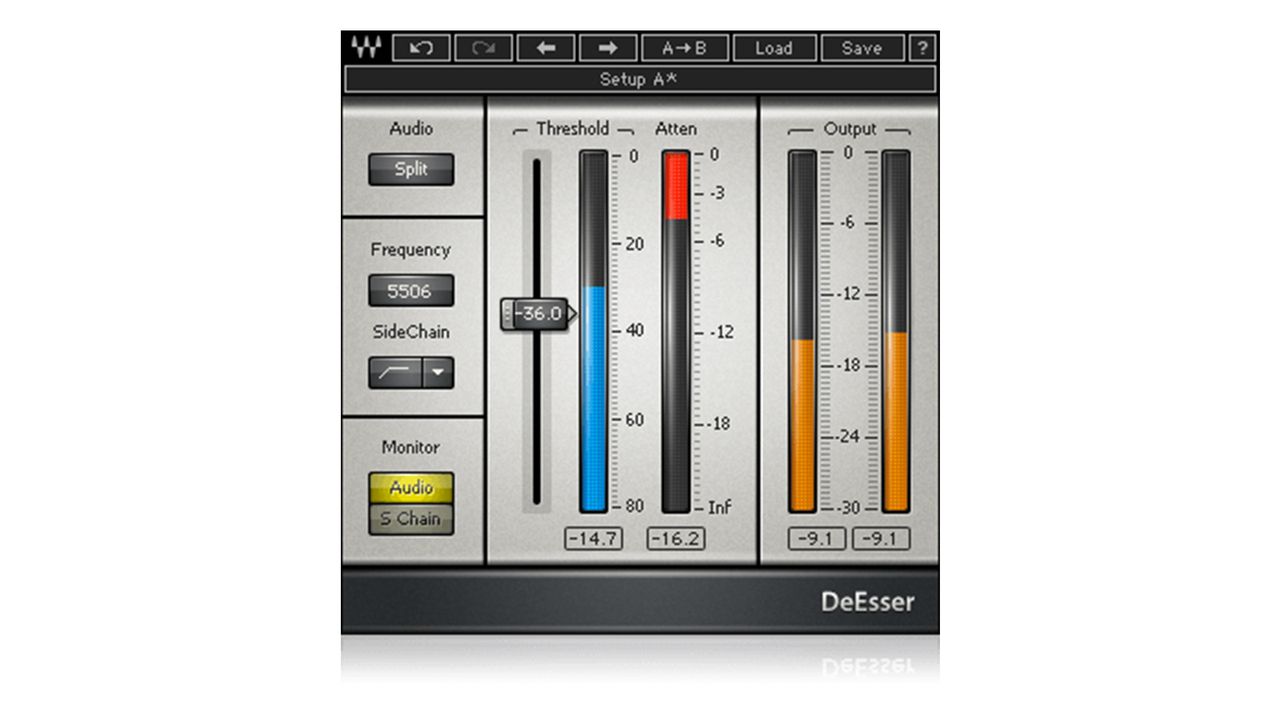Click the Threshold section label
The width and height of the screenshot is (1280, 720).
572,129
